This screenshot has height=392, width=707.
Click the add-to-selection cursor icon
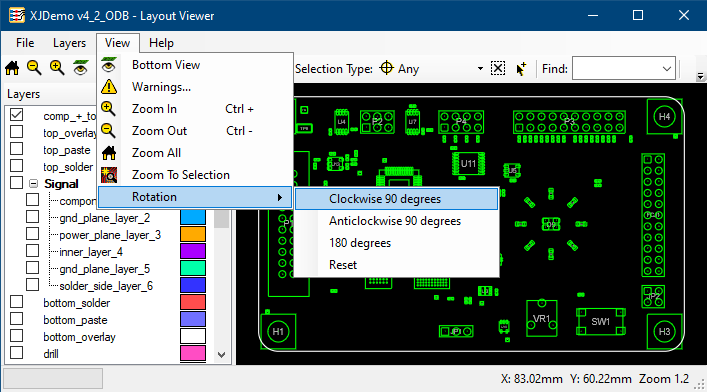point(521,69)
